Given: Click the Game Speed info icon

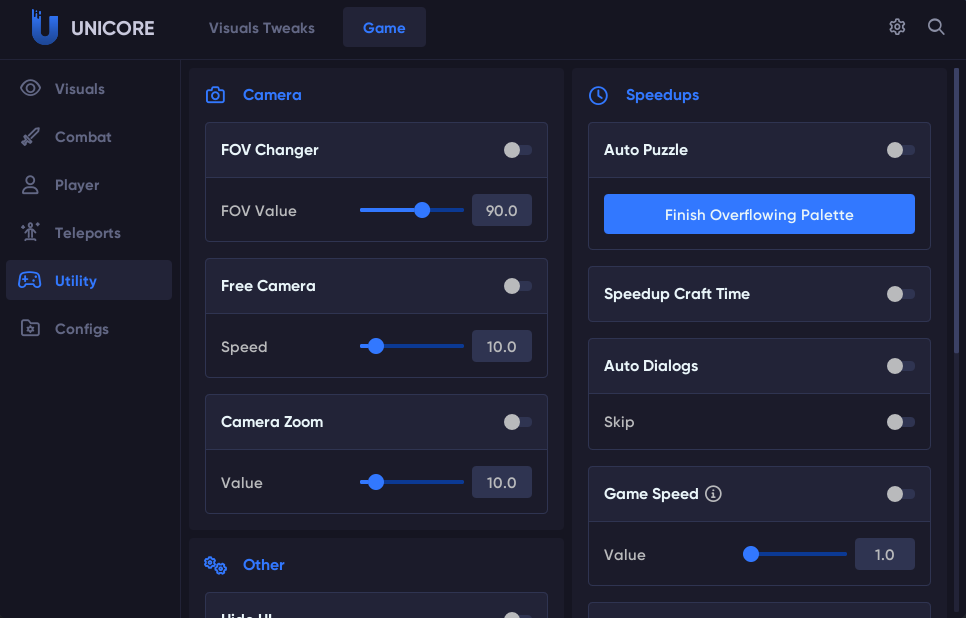Looking at the screenshot, I should click(x=713, y=494).
